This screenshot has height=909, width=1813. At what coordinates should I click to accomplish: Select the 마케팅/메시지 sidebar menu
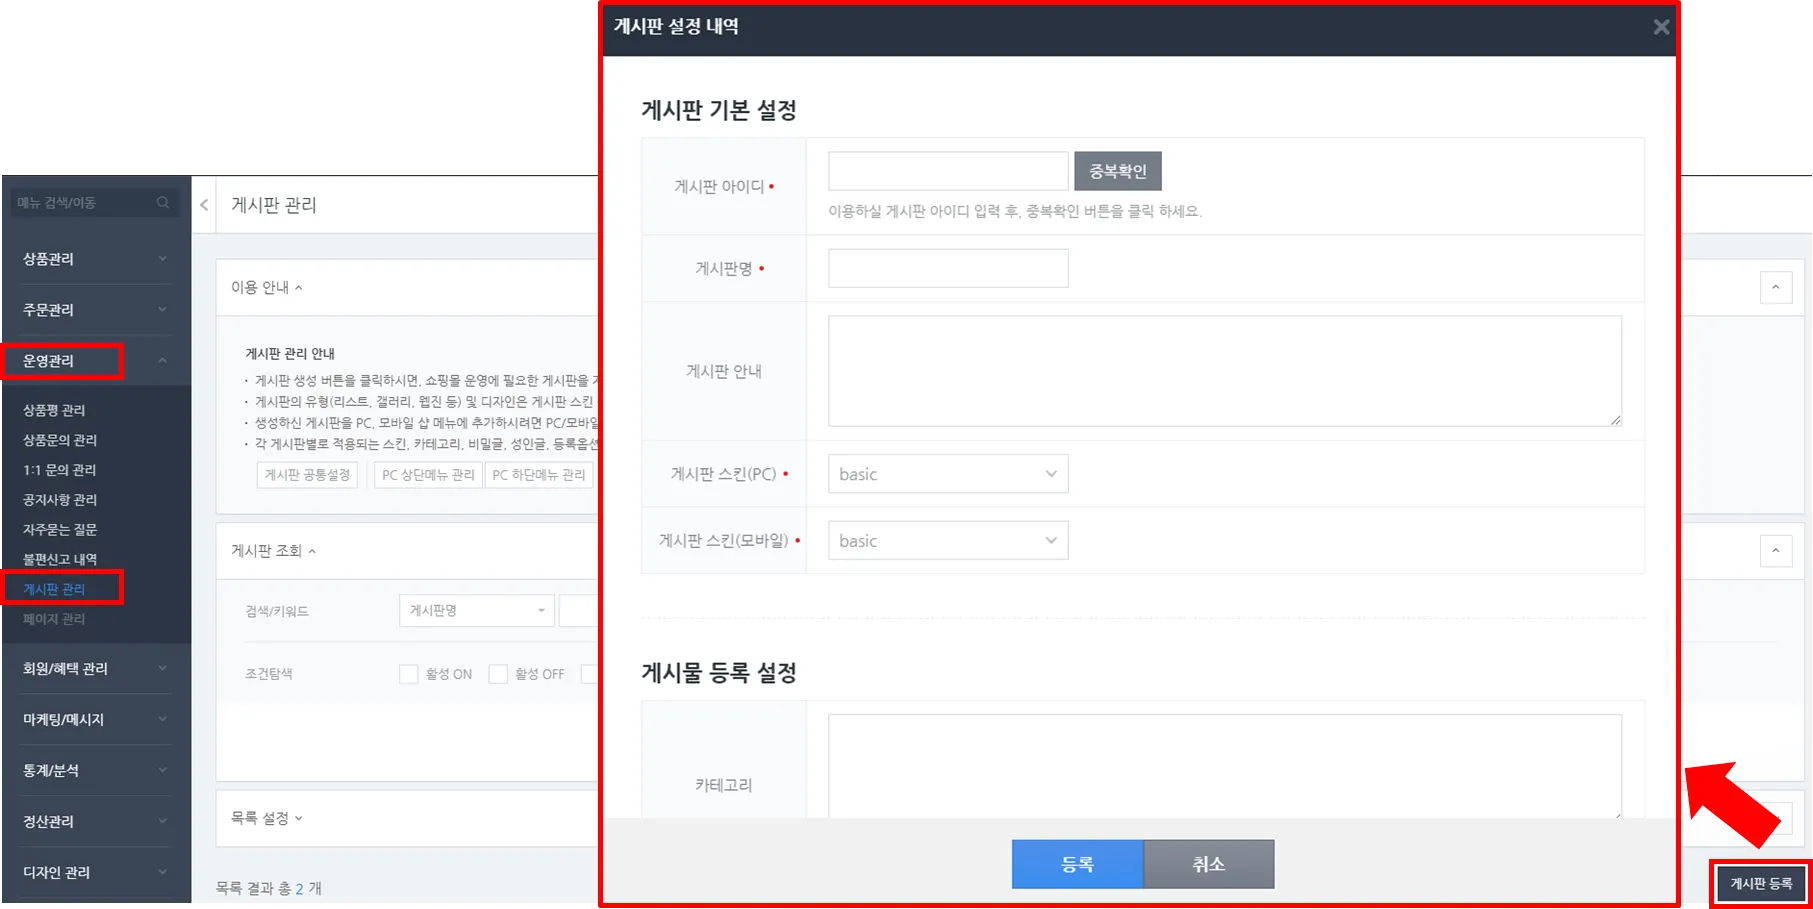pyautogui.click(x=63, y=720)
